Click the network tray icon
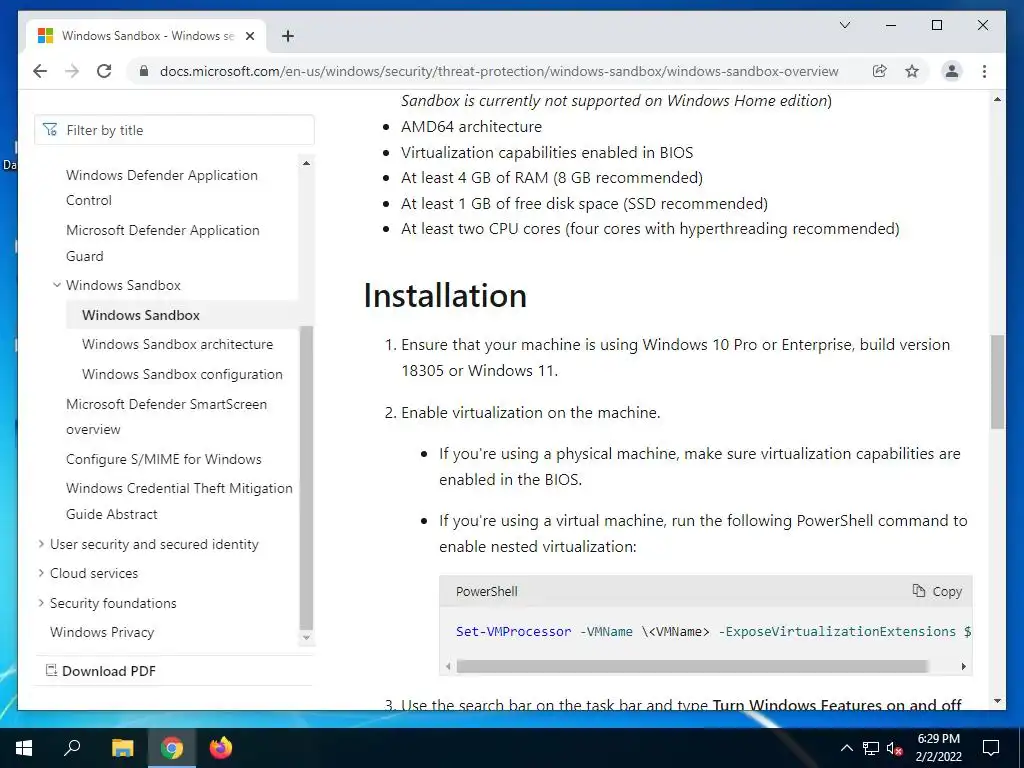 click(x=871, y=748)
